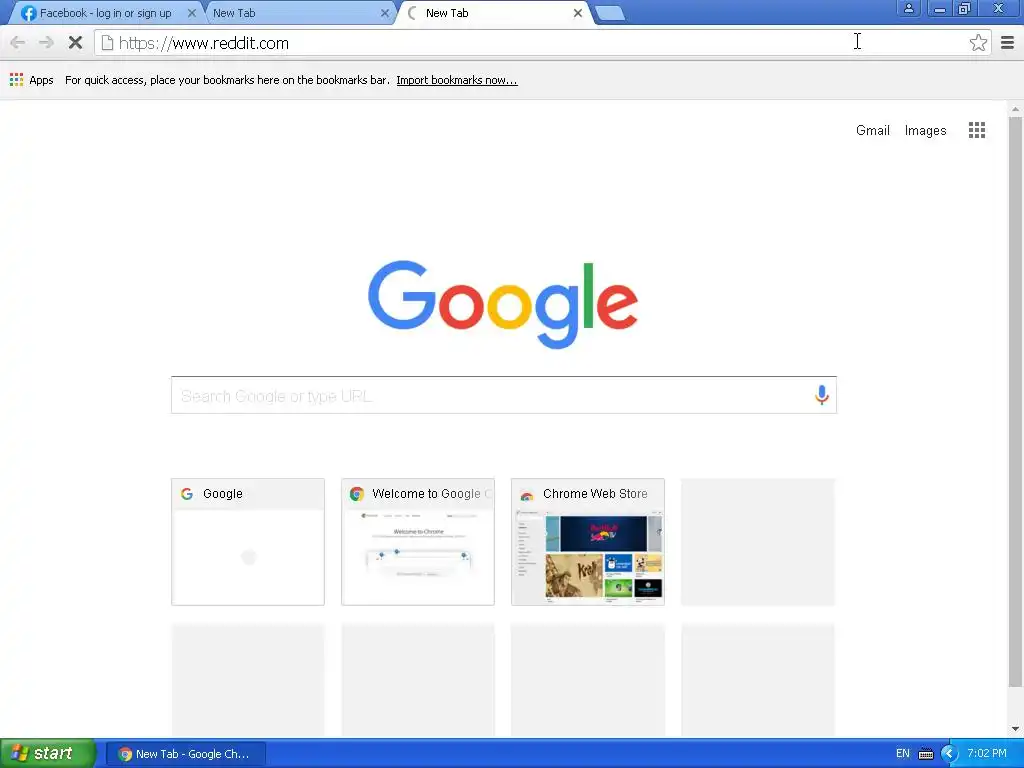1024x768 pixels.
Task: Close the Facebook tab
Action: (191, 13)
